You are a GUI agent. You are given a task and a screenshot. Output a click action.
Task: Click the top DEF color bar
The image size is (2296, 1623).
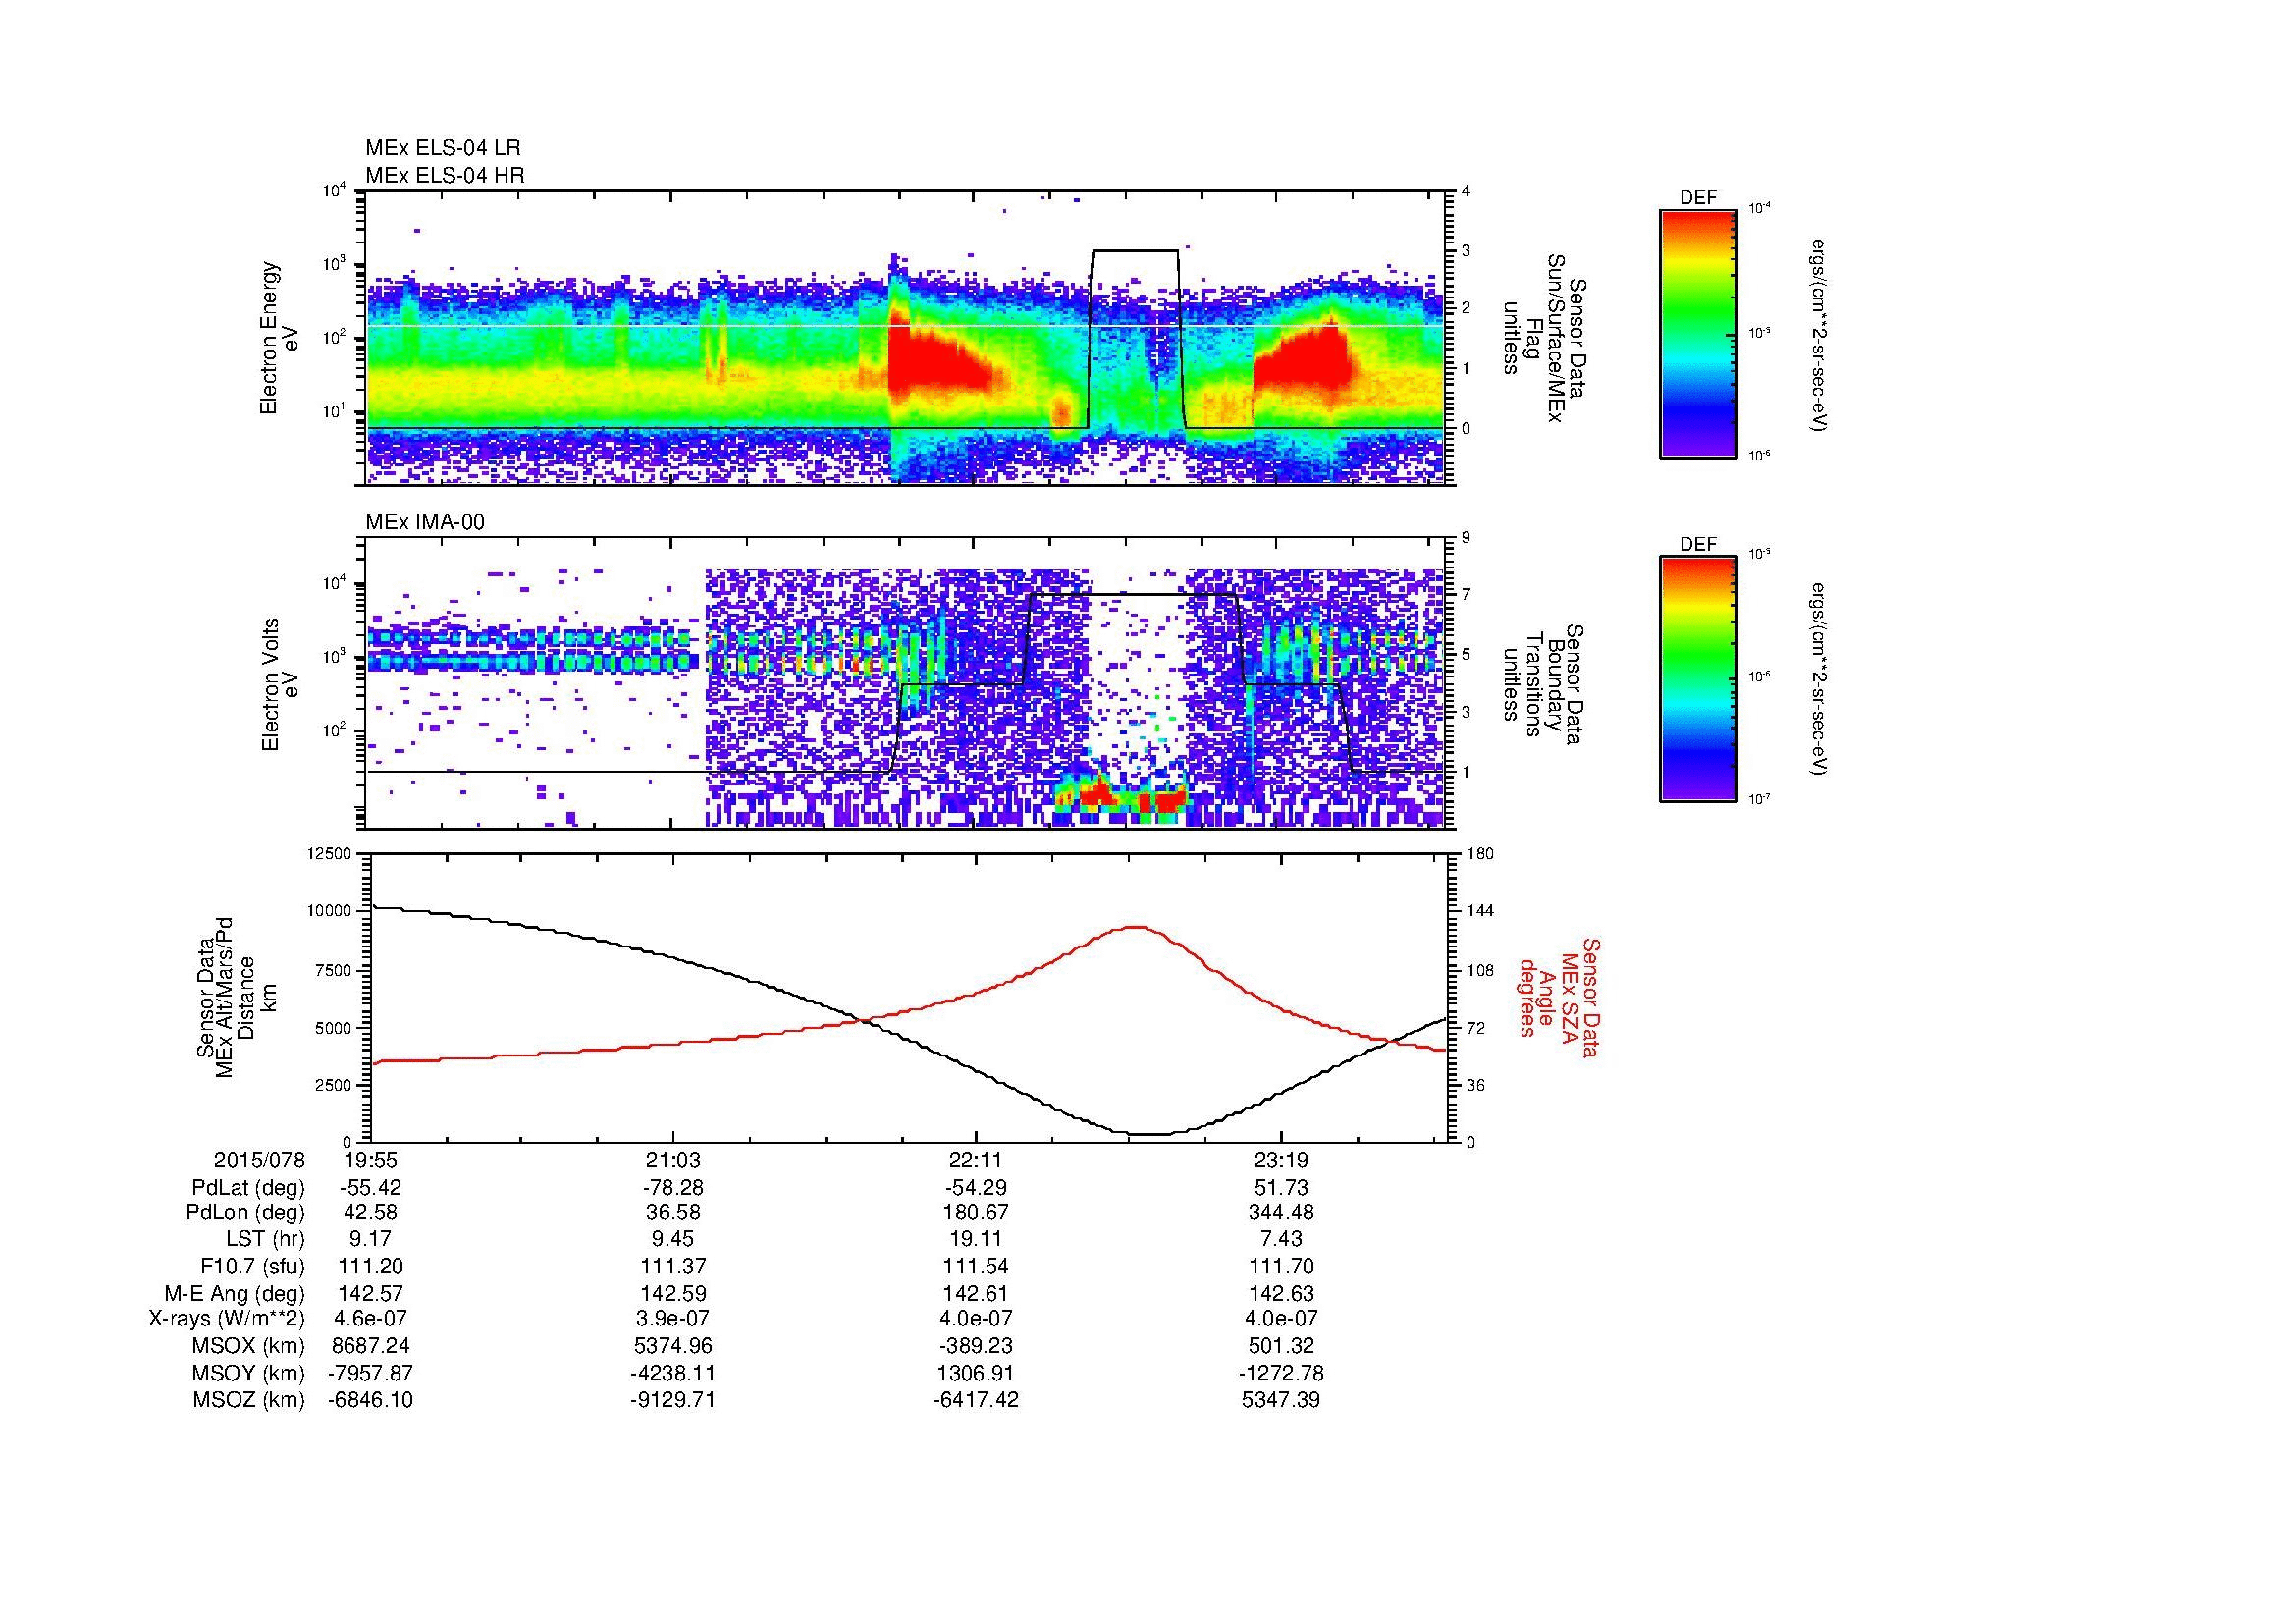coord(1698,333)
